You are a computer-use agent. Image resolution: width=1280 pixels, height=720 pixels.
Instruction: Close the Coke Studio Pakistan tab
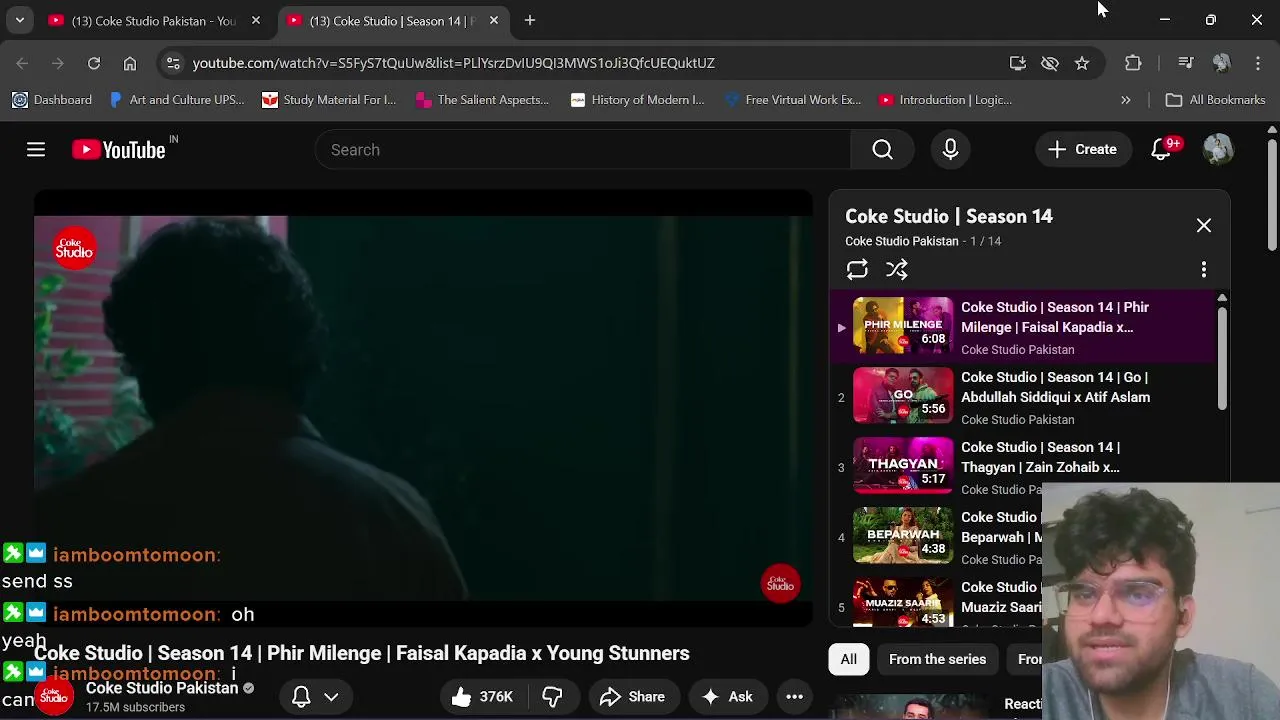point(256,20)
